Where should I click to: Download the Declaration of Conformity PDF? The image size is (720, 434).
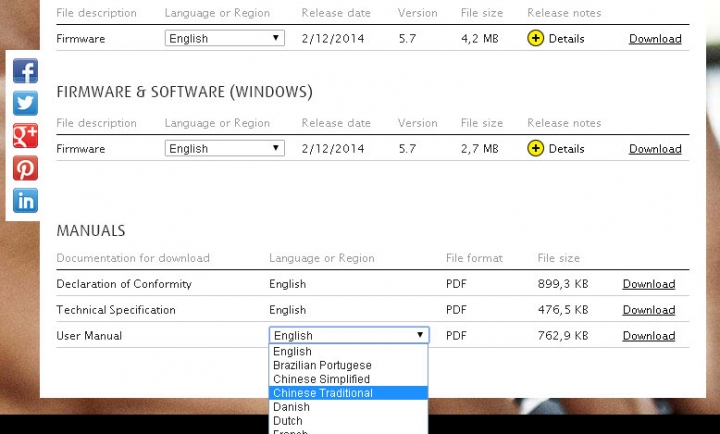coord(648,284)
